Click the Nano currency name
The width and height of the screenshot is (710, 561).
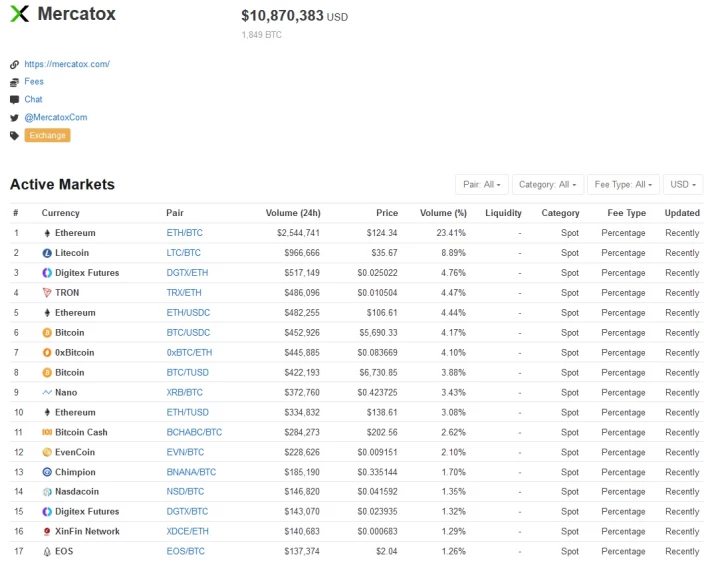coord(66,393)
